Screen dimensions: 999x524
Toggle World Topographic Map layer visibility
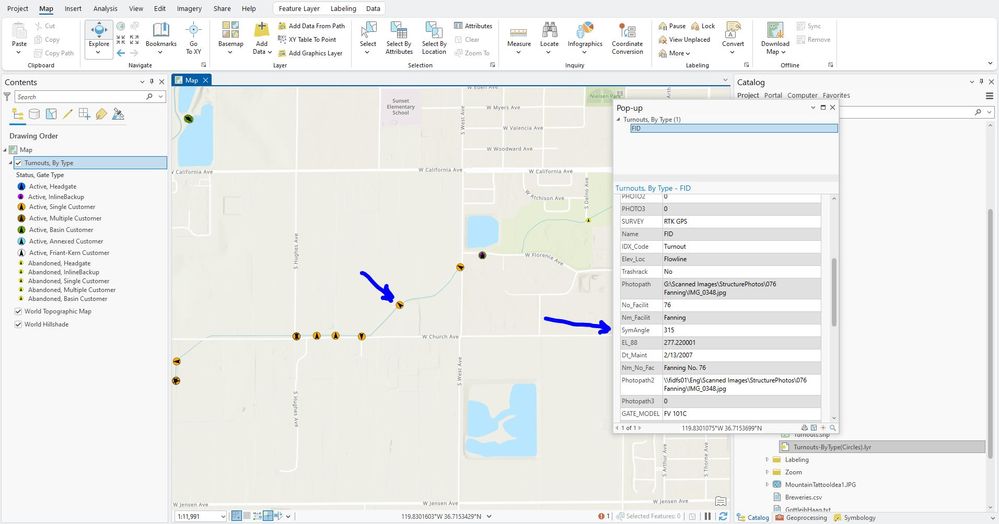pyautogui.click(x=18, y=312)
